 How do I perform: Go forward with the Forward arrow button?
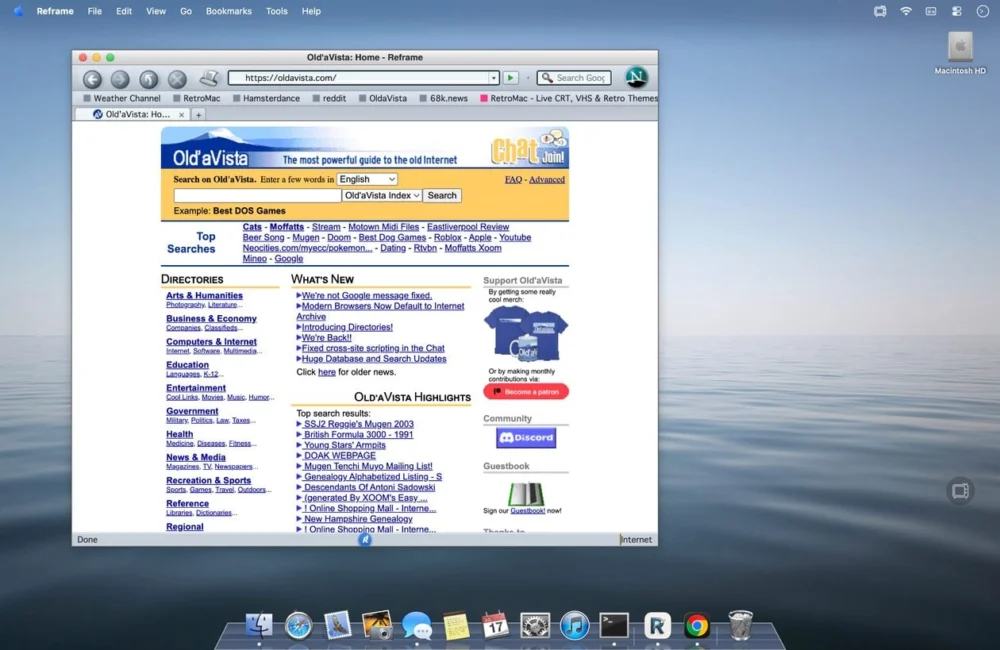120,78
